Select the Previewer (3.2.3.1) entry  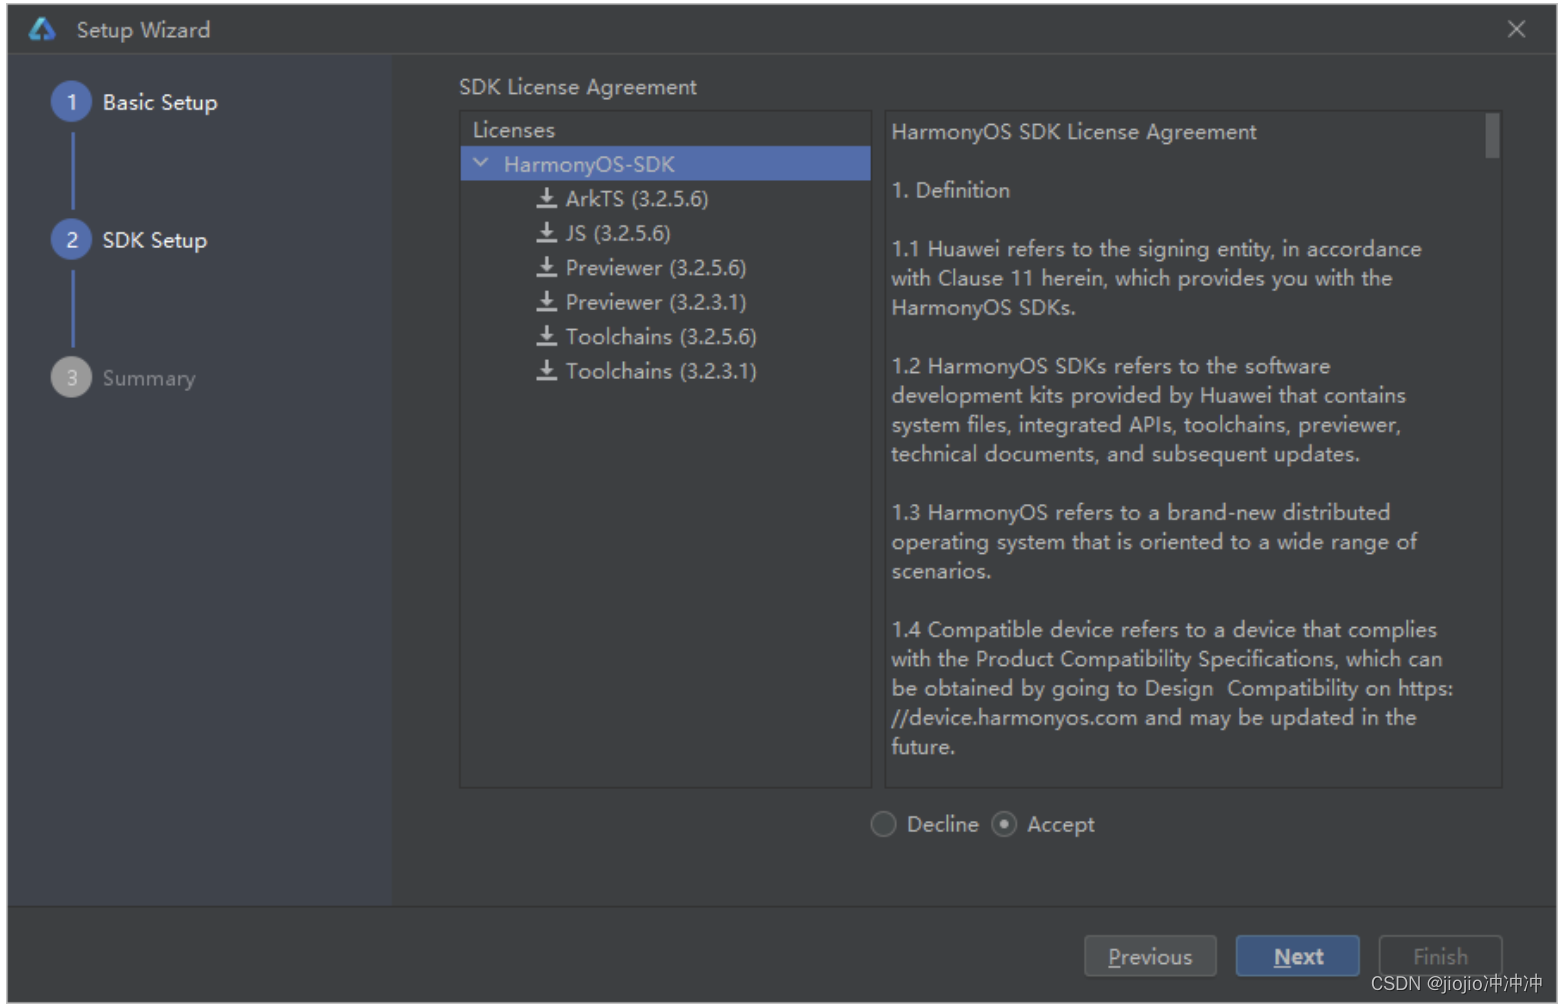[656, 301]
